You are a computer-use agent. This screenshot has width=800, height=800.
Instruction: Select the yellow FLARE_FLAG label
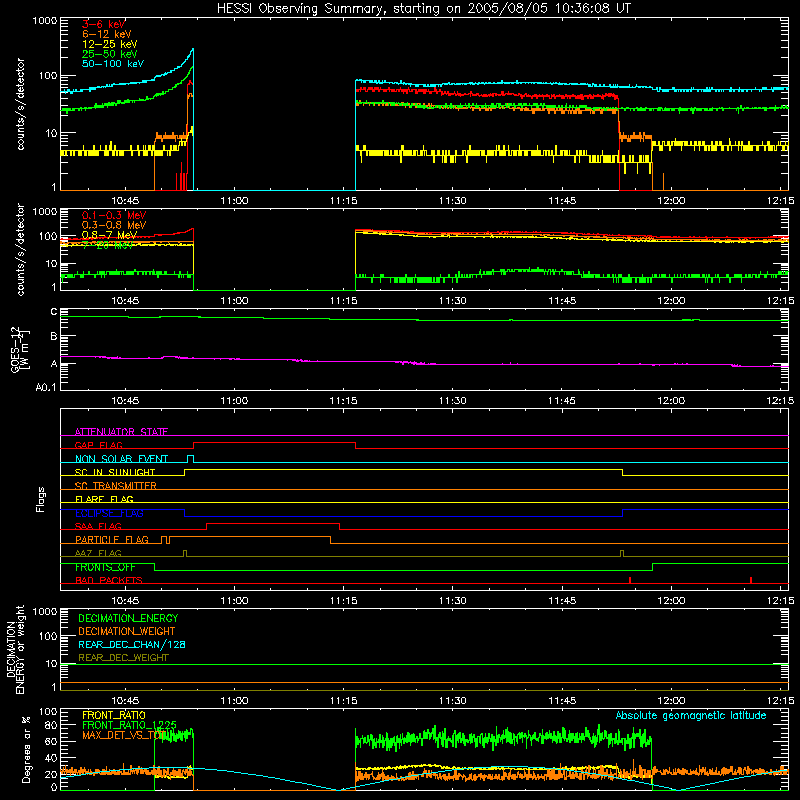point(104,499)
